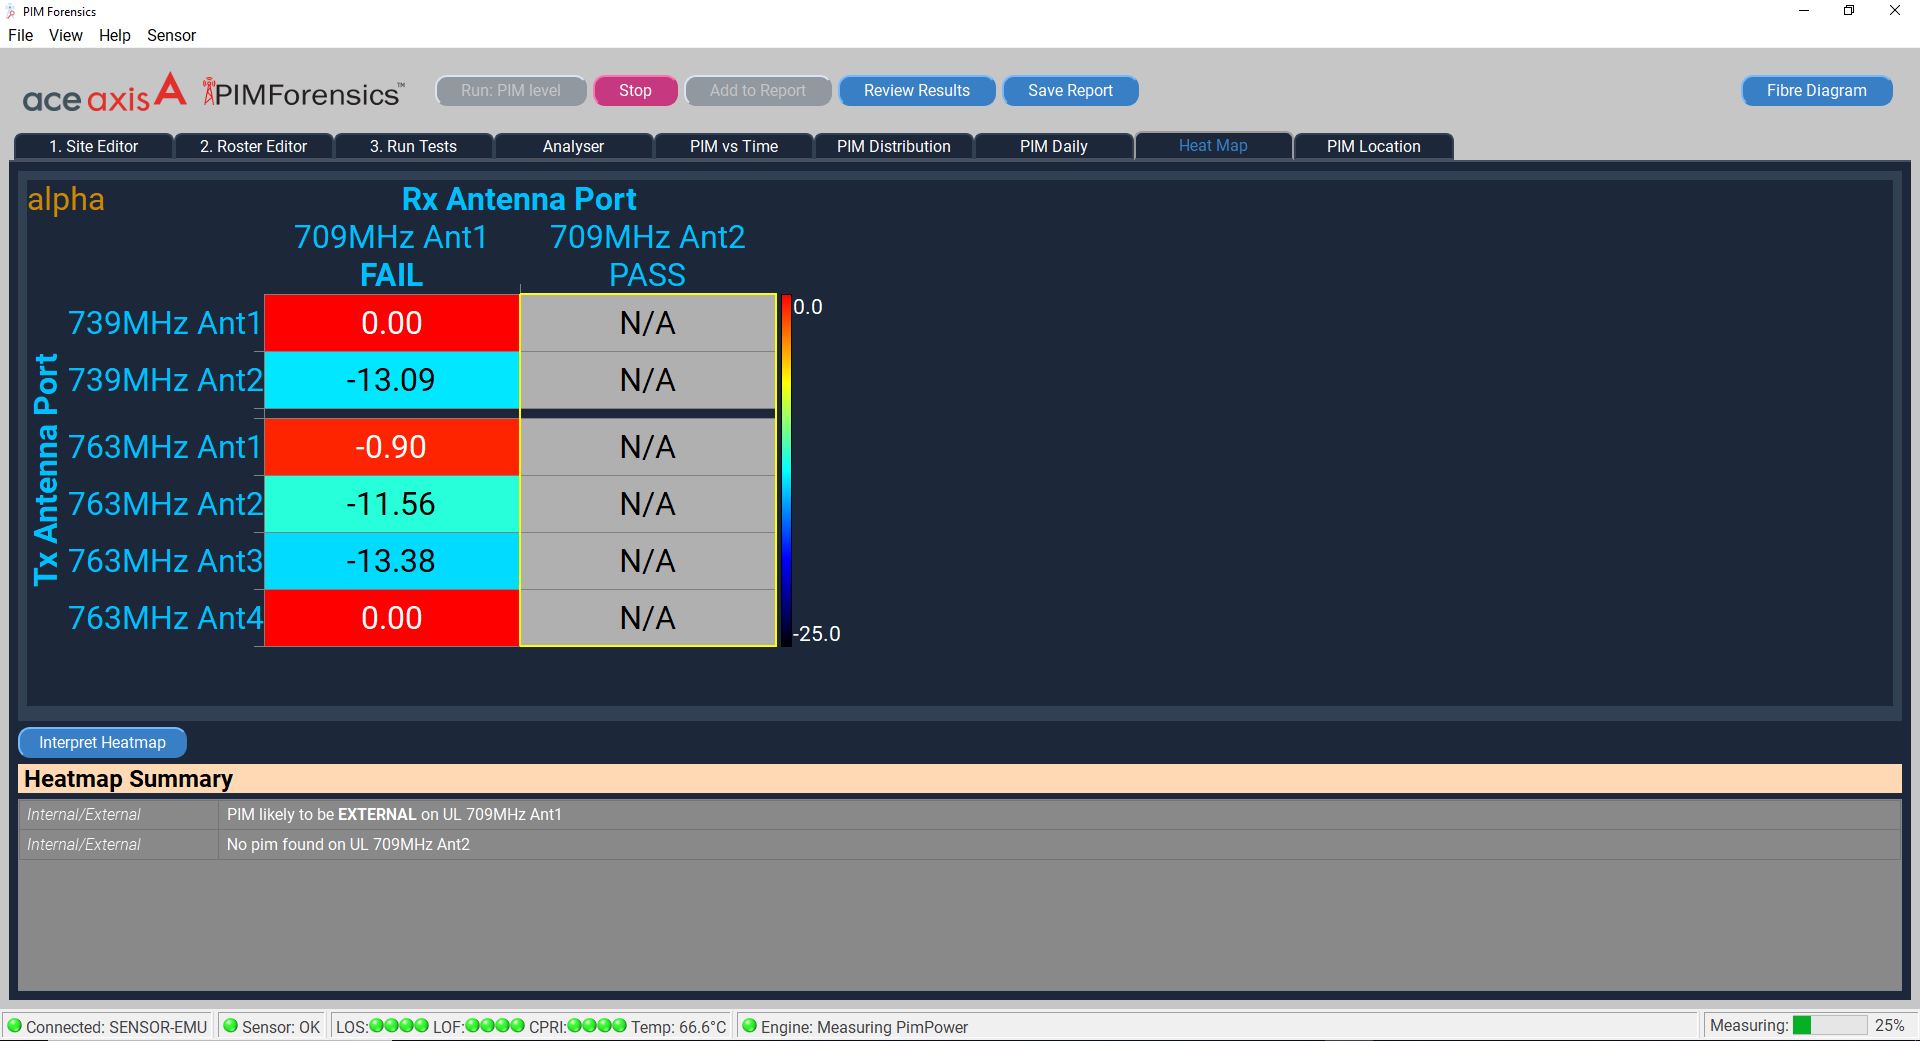
Task: Stop the running measurement
Action: point(635,91)
